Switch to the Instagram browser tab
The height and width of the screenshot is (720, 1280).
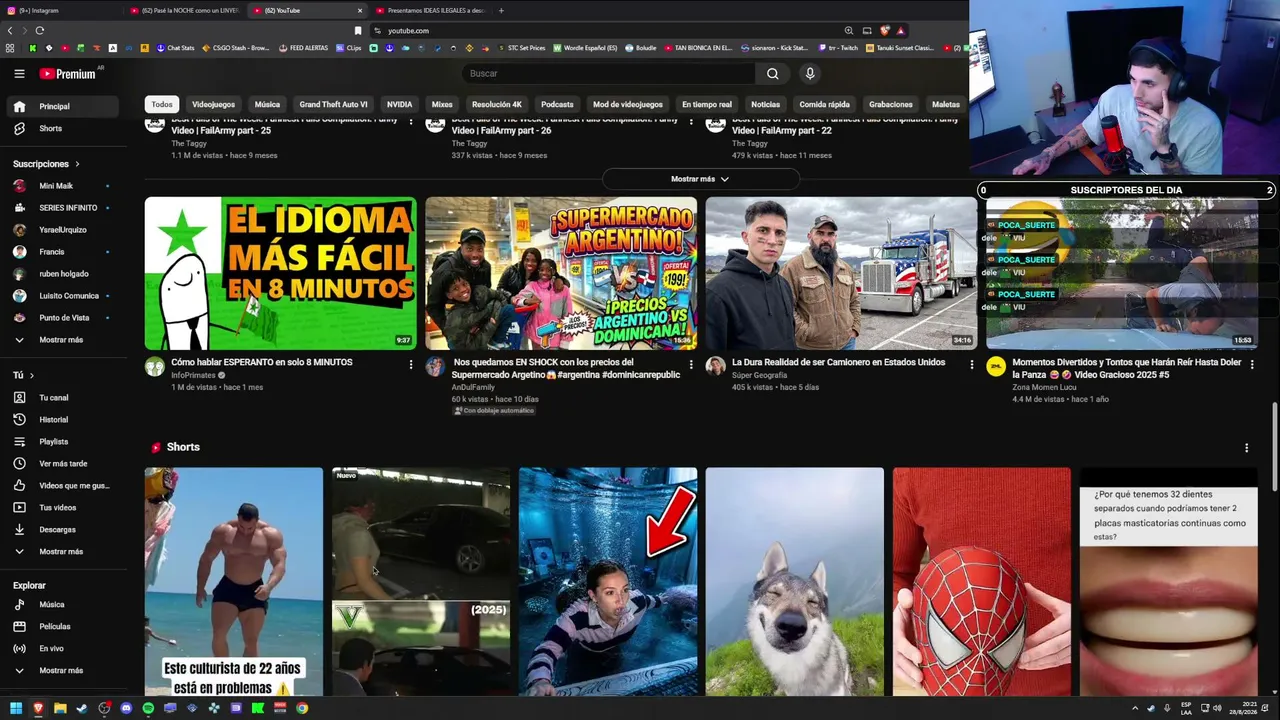(60, 10)
